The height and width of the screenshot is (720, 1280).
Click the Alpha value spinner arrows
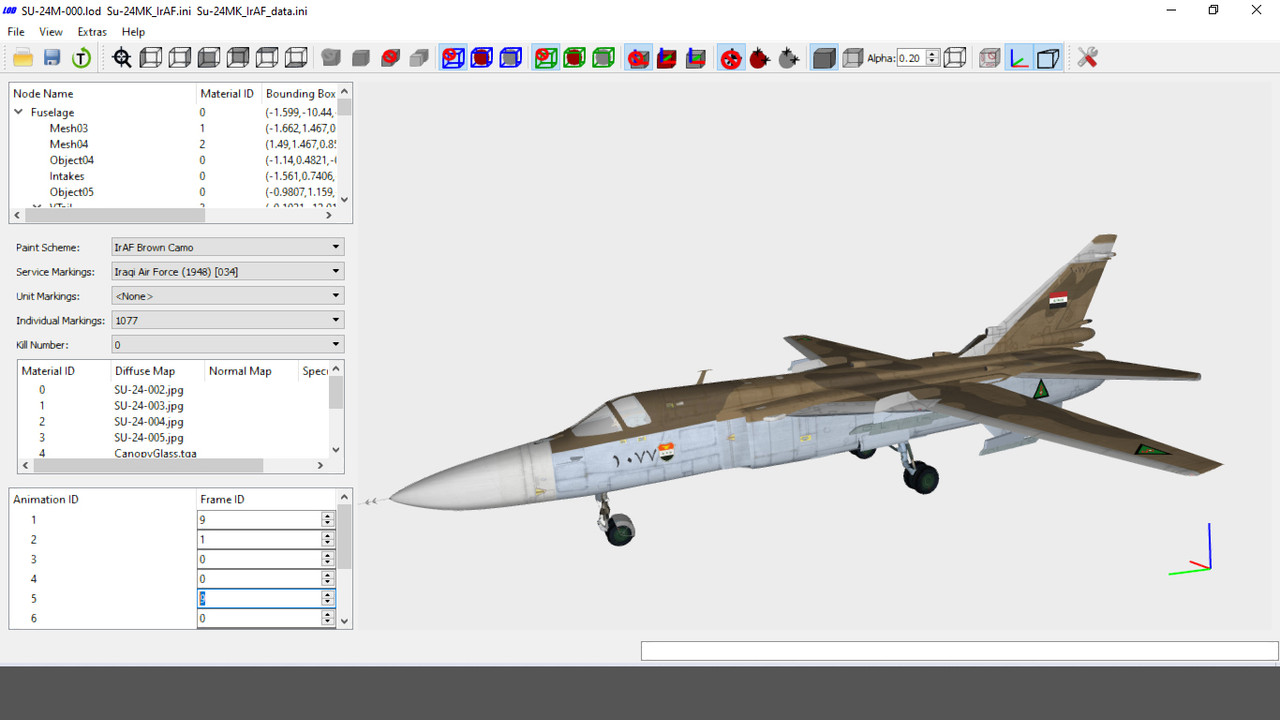[933, 58]
